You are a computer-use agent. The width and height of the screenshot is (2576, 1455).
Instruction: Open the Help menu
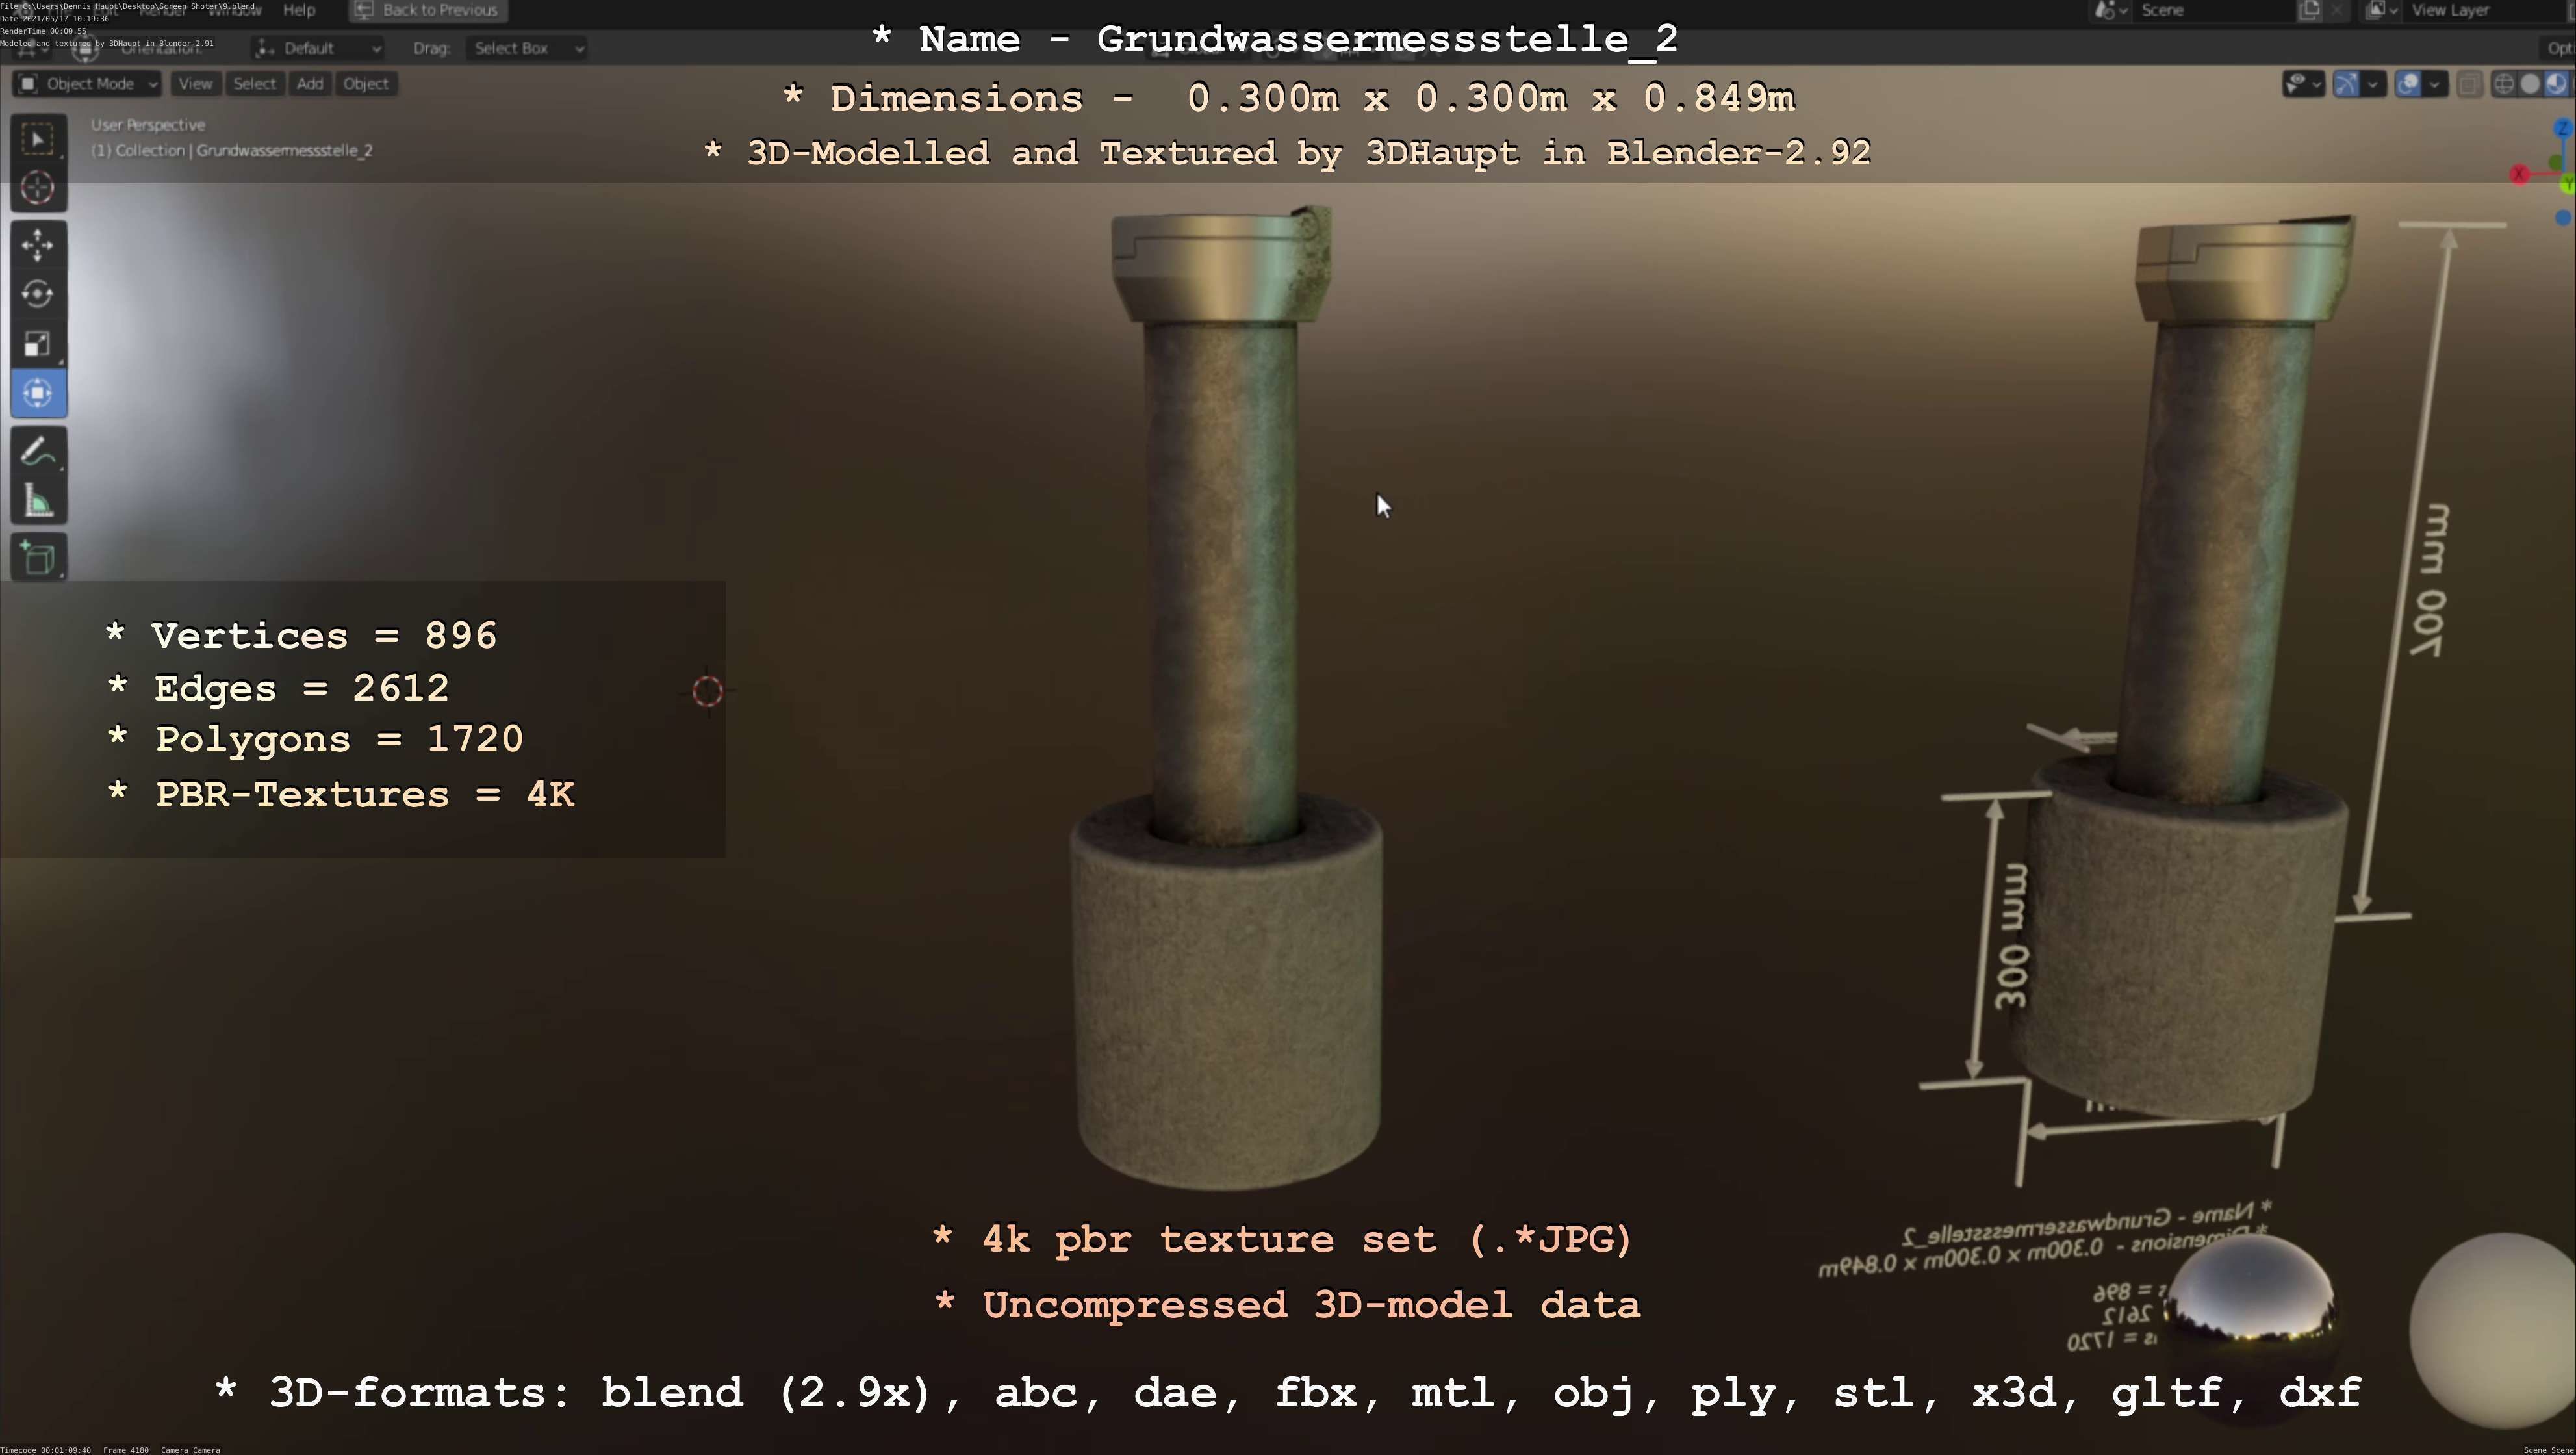click(299, 10)
